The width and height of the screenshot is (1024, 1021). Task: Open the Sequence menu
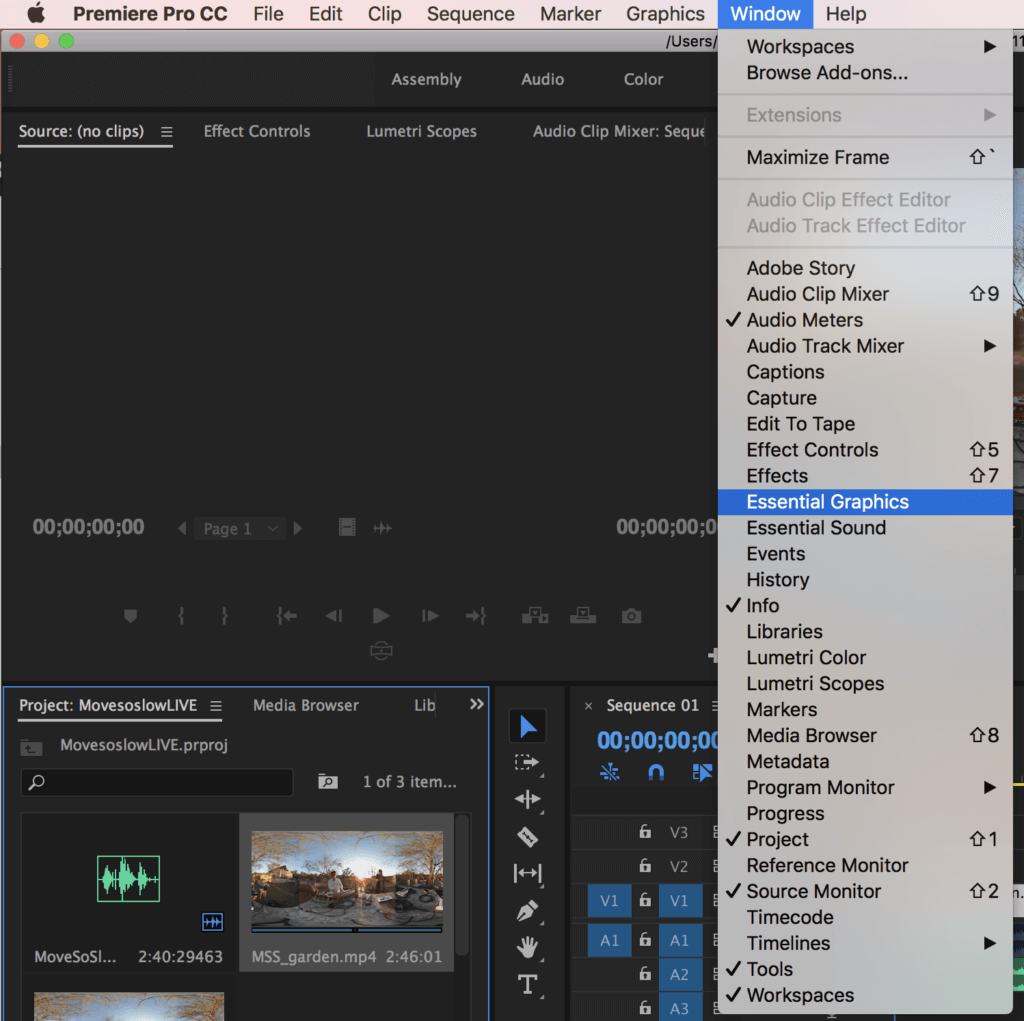coord(470,14)
